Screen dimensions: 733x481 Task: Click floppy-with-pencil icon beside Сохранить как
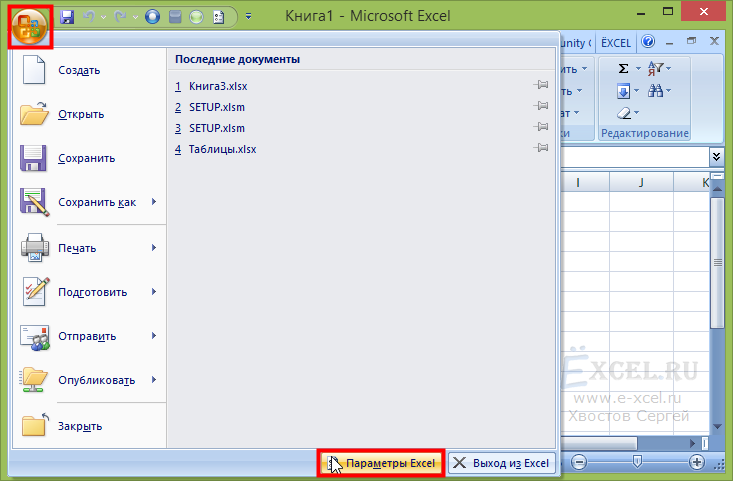(35, 202)
